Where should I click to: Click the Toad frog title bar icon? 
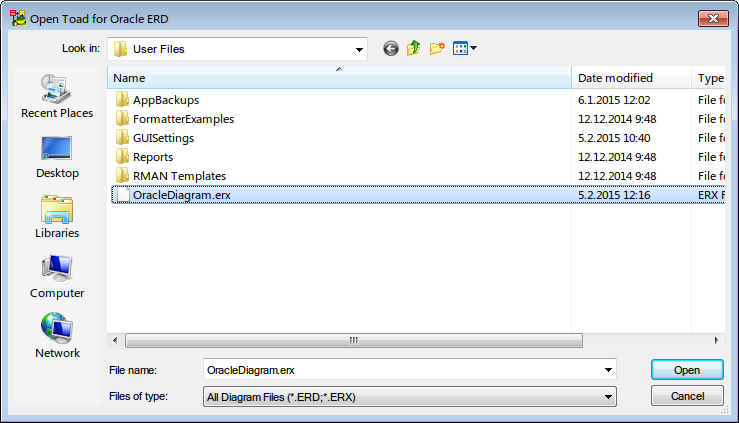(18, 18)
